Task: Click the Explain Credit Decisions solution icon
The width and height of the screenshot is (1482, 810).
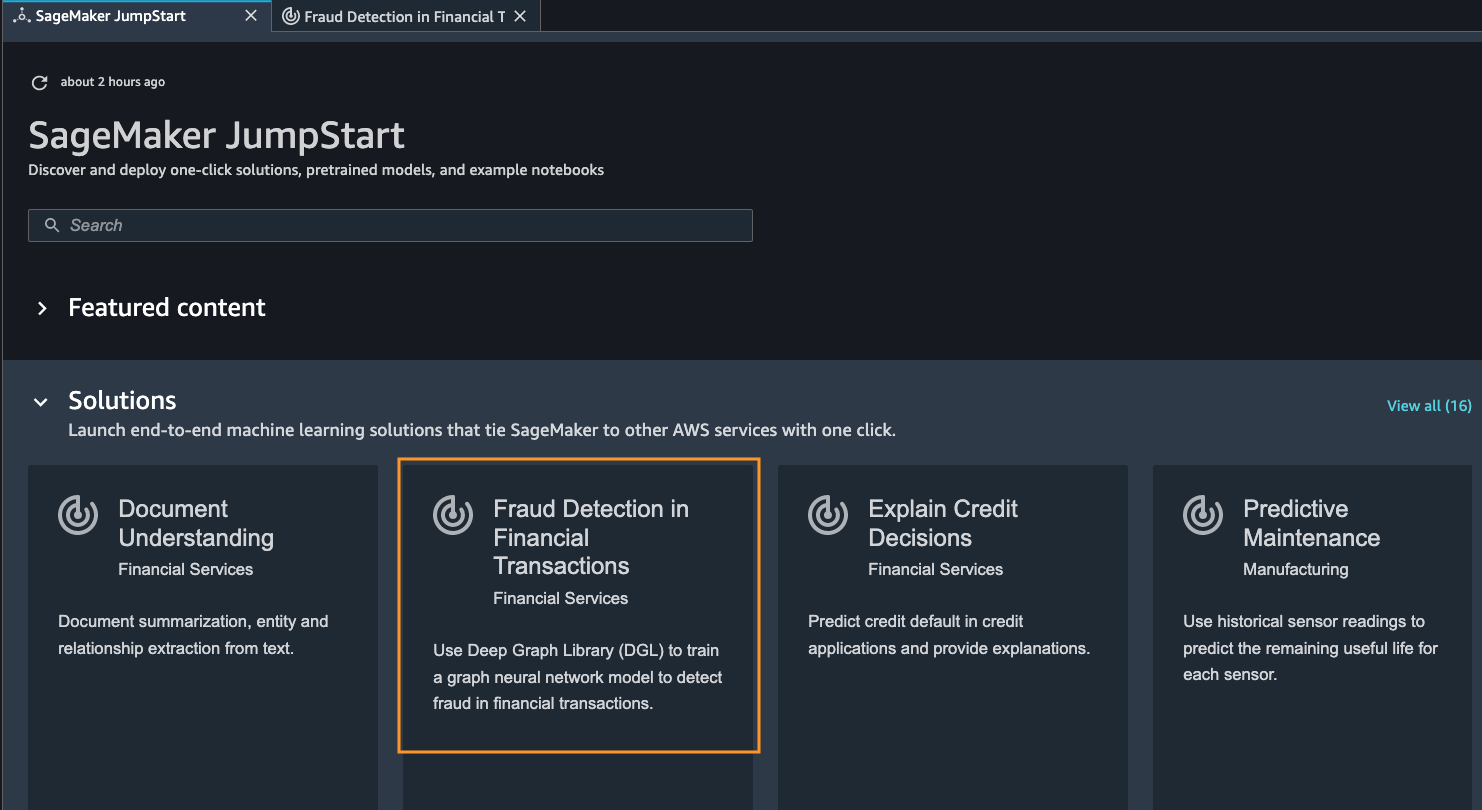Action: coord(828,515)
